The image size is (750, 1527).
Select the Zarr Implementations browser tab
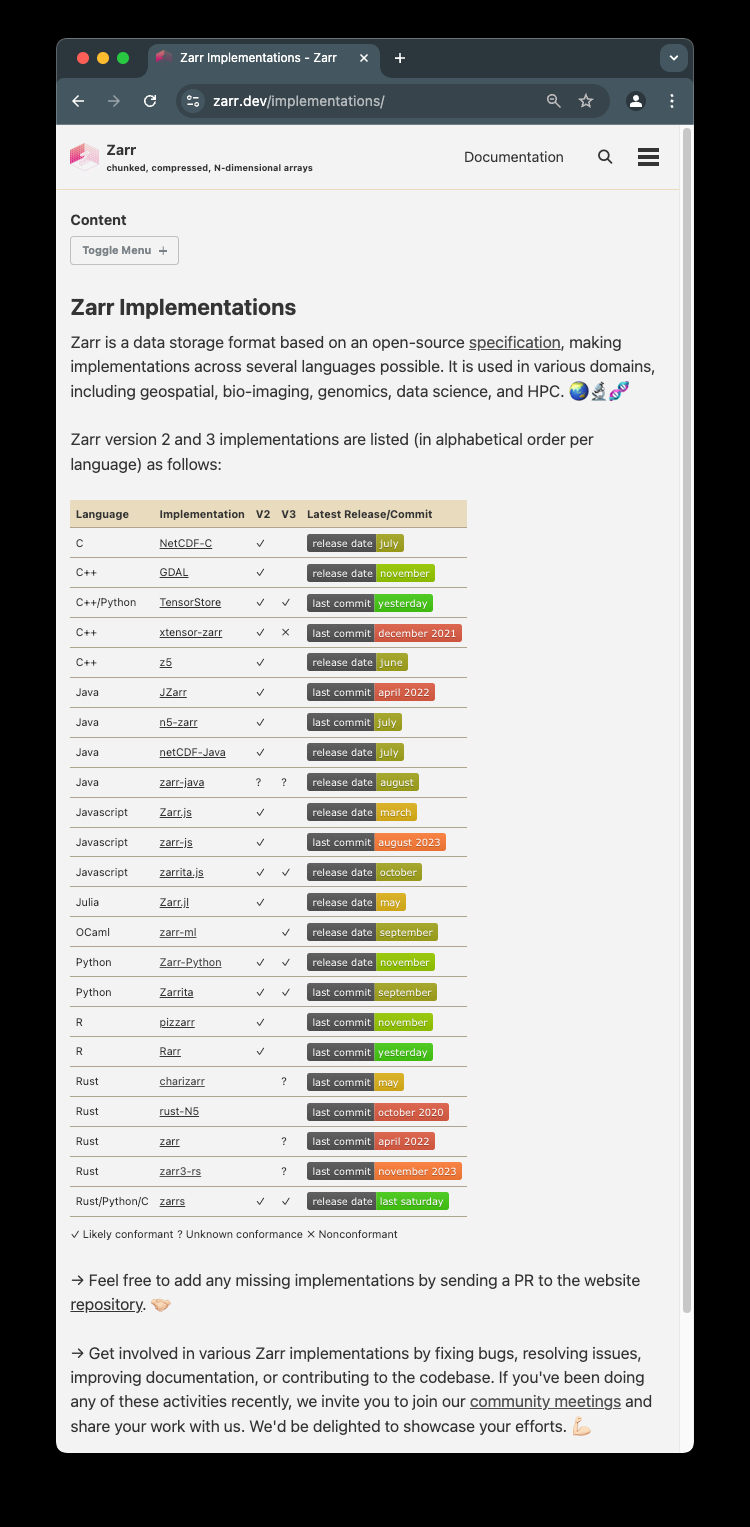point(256,58)
